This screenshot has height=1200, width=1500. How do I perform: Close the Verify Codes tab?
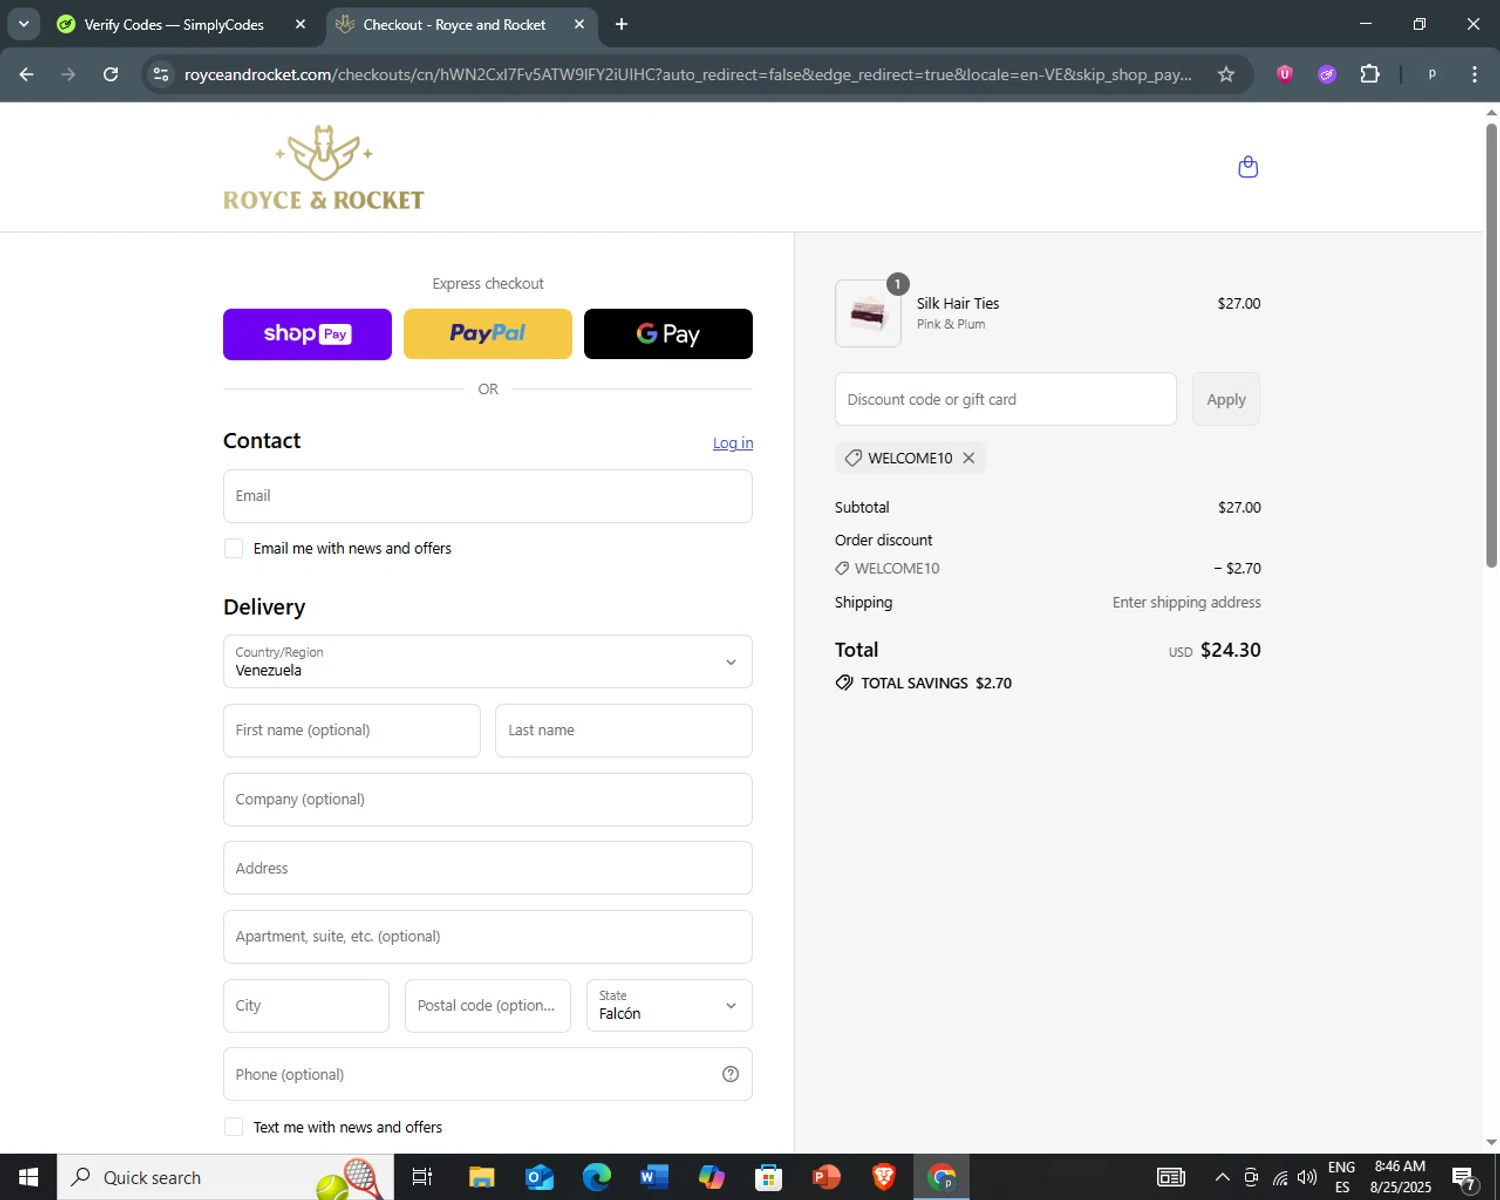coord(300,24)
